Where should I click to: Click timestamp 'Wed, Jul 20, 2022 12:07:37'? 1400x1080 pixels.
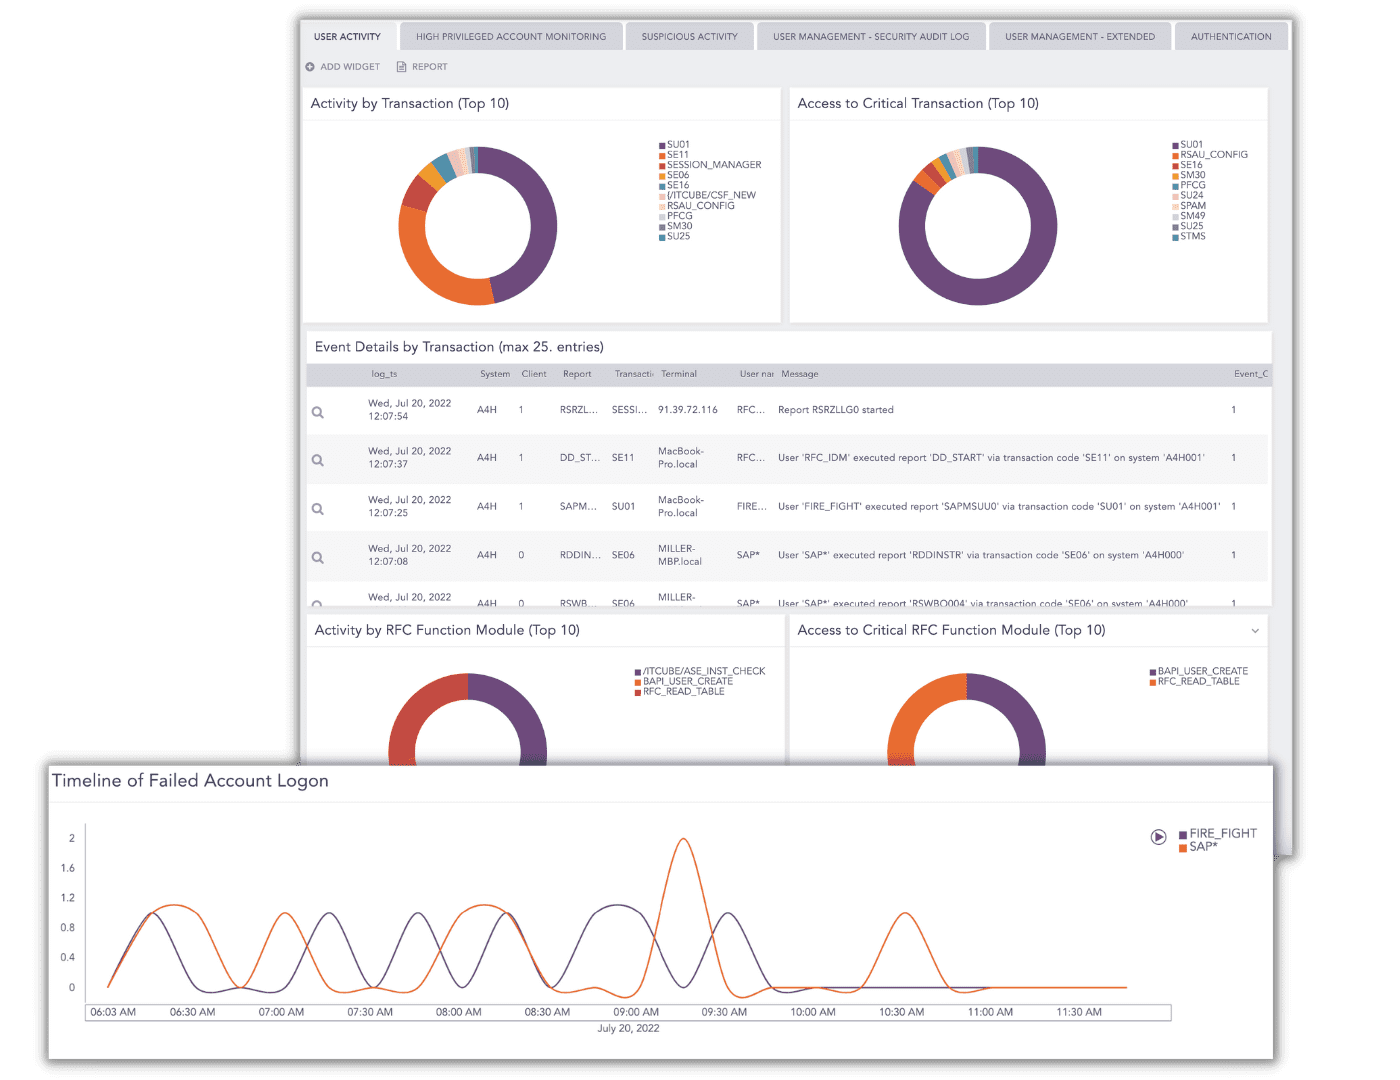tap(409, 458)
